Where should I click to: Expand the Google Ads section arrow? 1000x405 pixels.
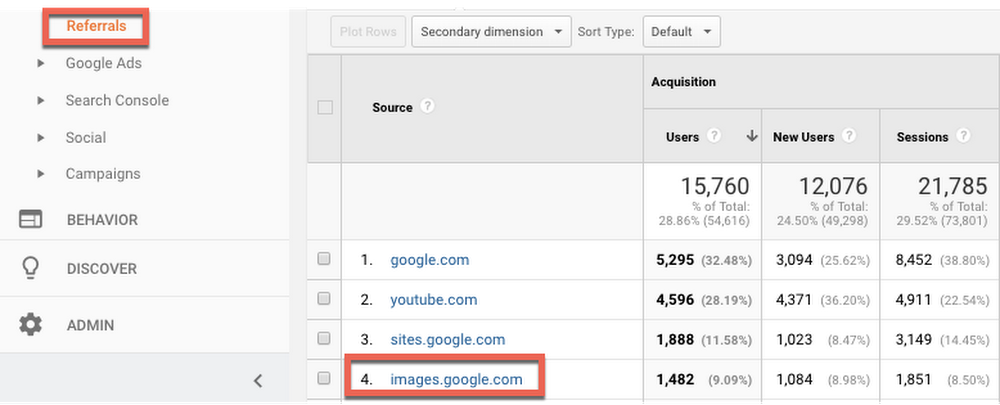[41, 63]
